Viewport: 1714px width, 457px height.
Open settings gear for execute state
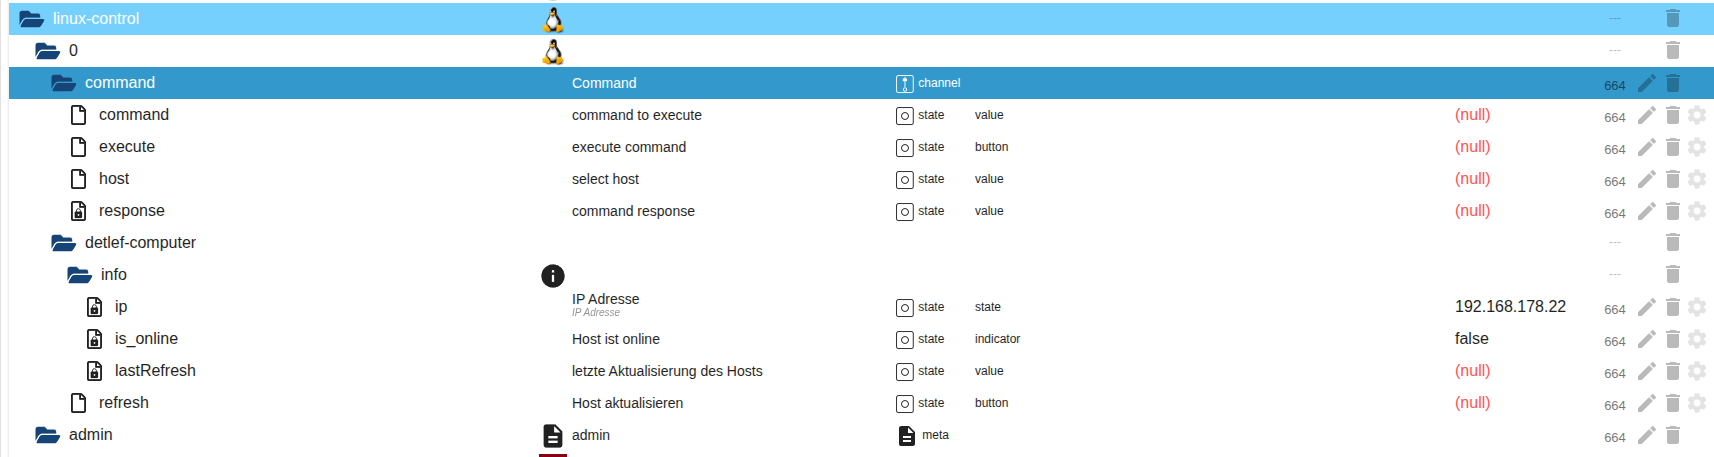click(1697, 147)
